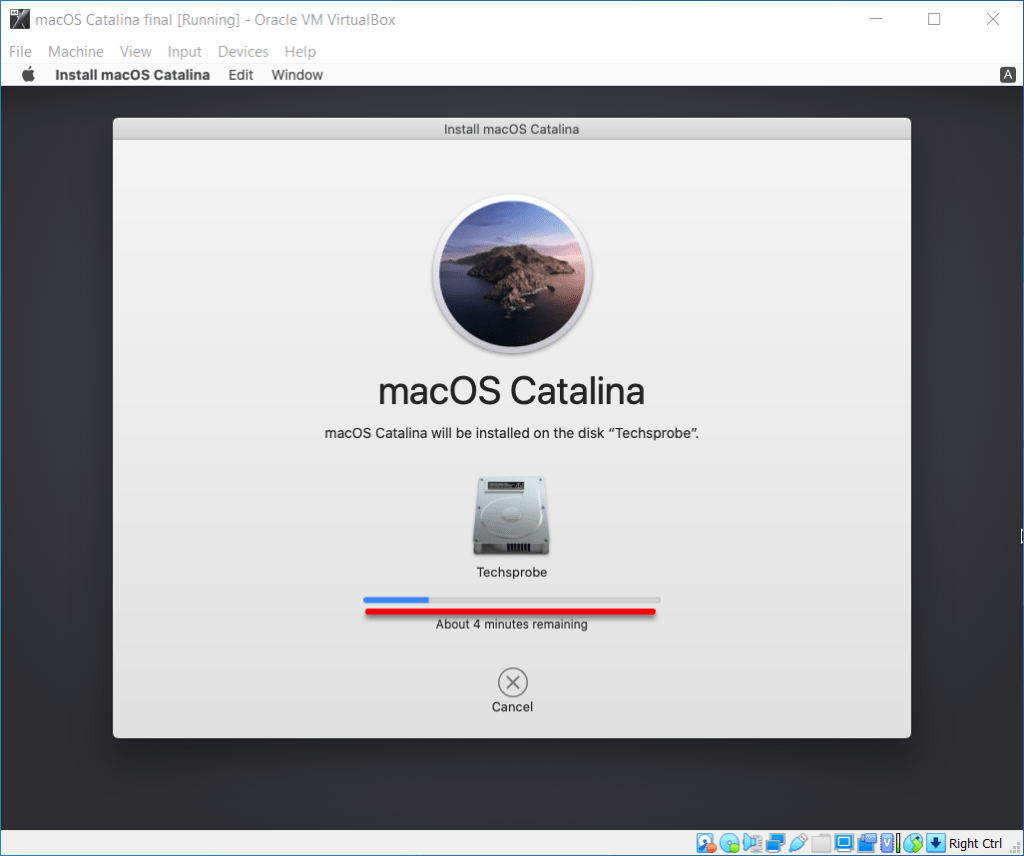Open VirtualBox Machine menu

[76, 52]
